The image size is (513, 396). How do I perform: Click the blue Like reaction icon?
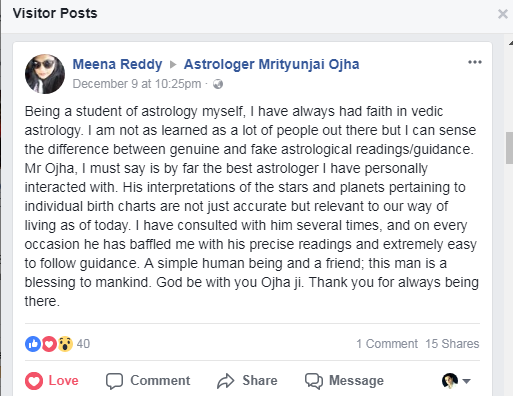coord(33,344)
